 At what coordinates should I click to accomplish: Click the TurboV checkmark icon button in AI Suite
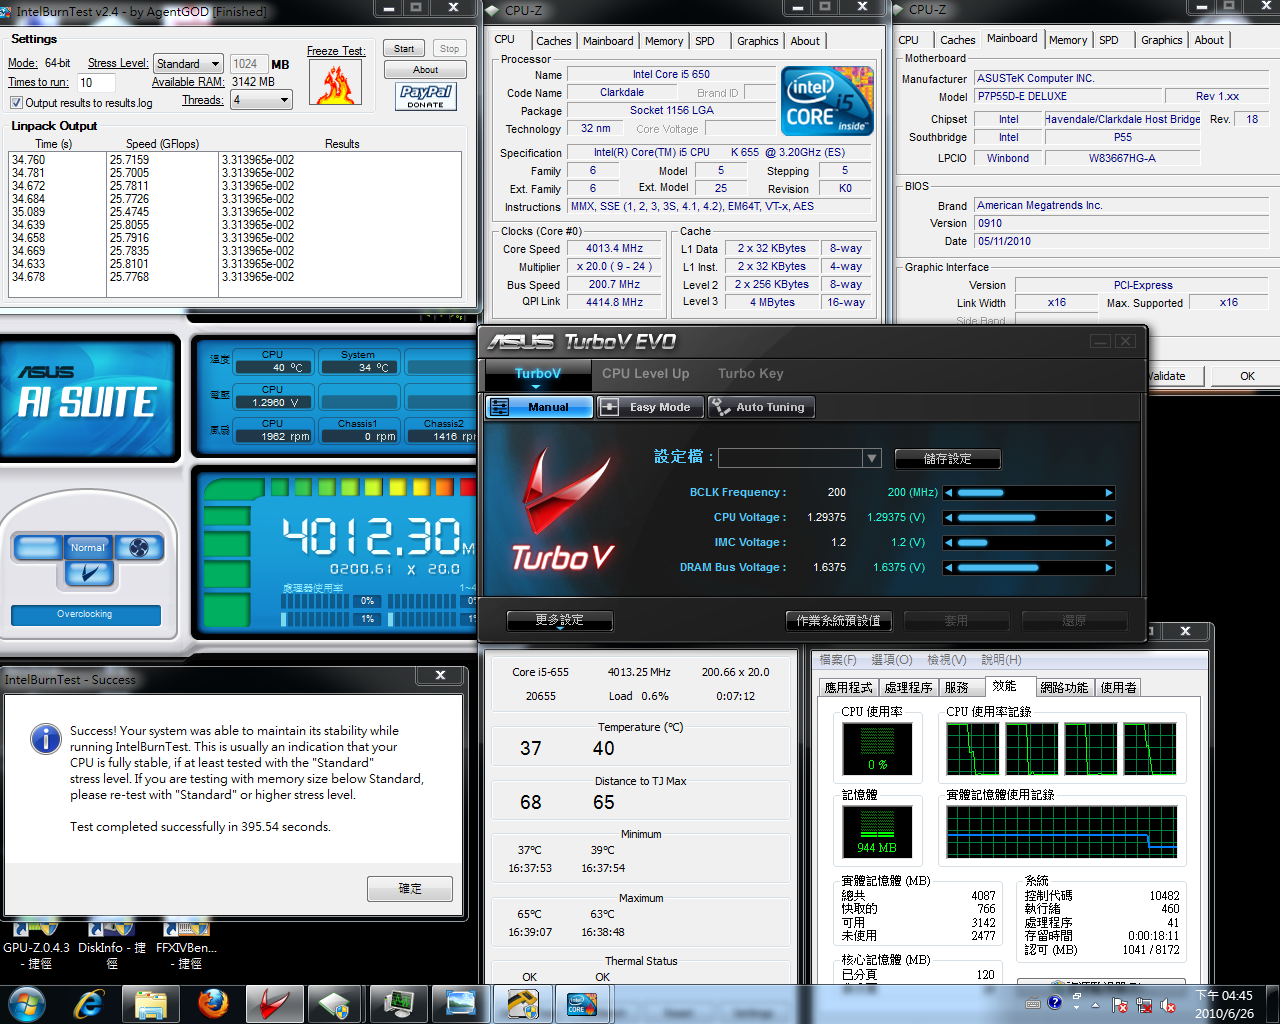click(89, 573)
